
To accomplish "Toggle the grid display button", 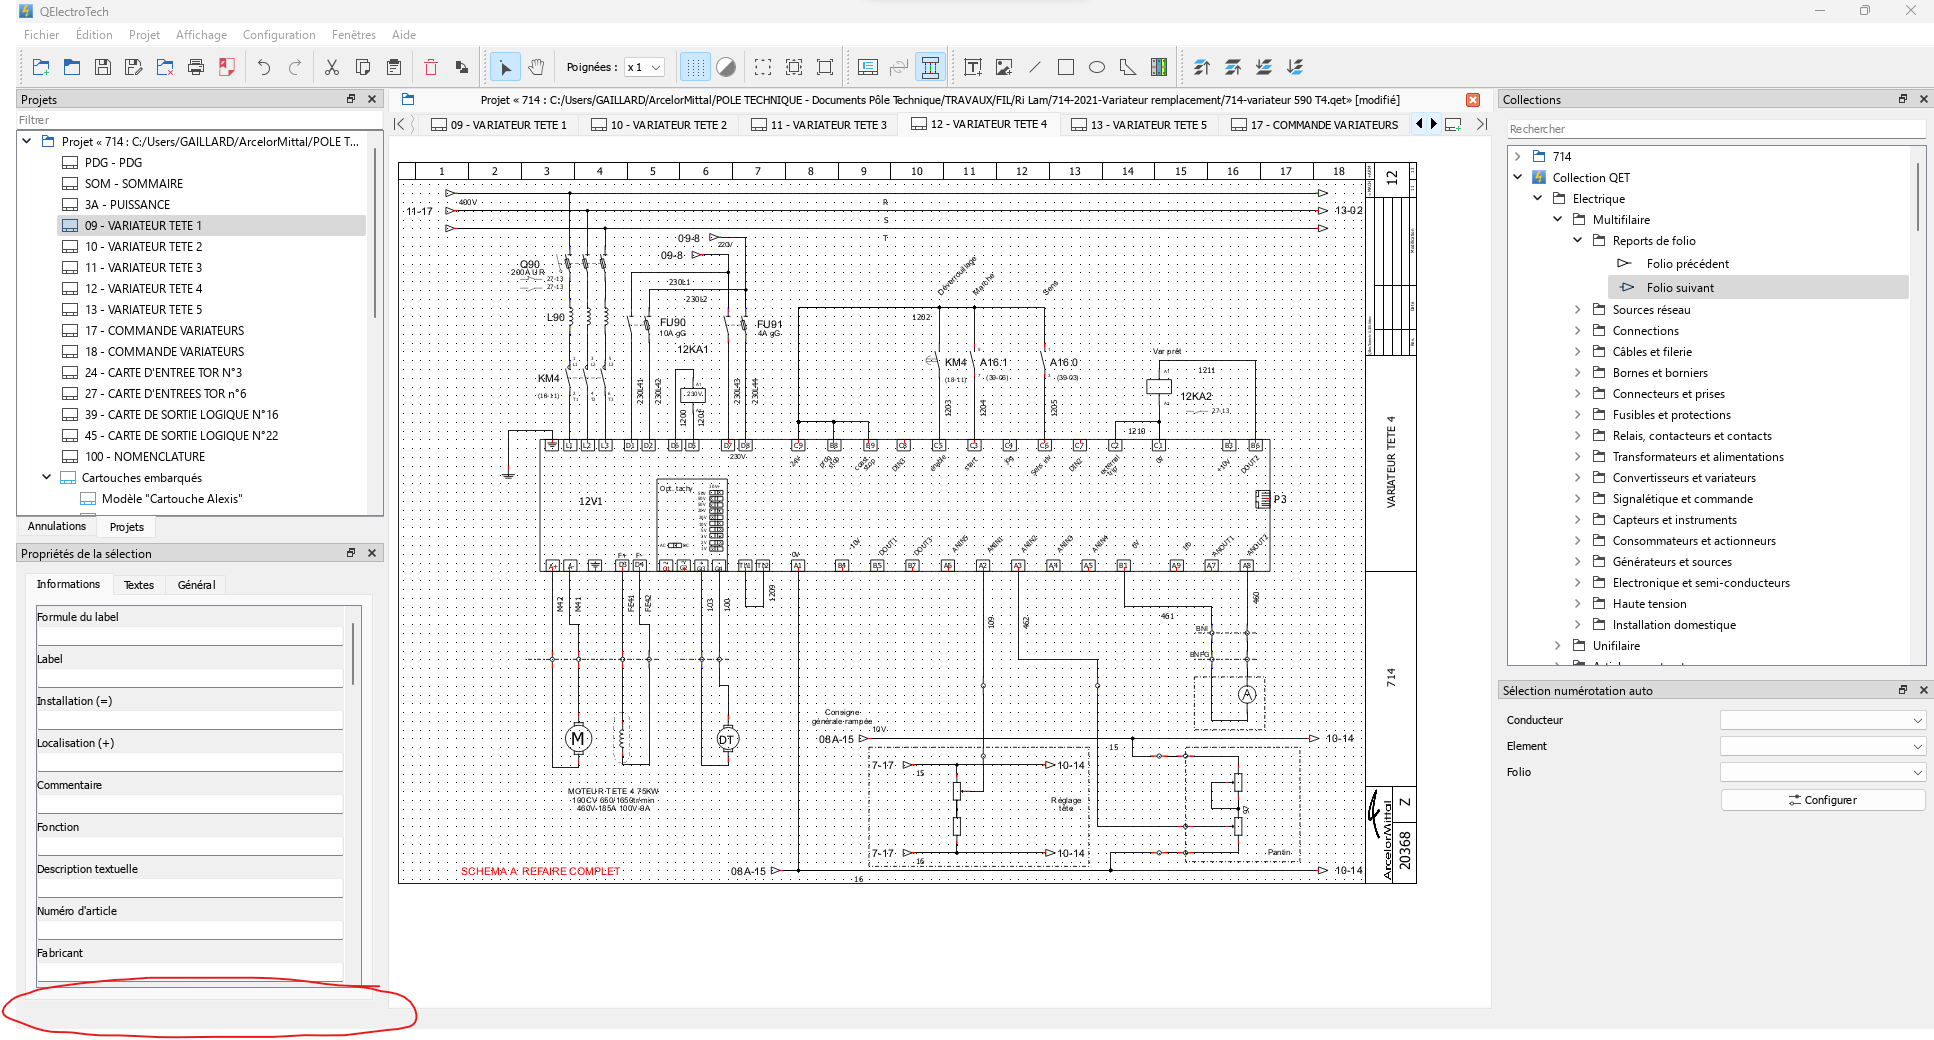I will (x=695, y=67).
